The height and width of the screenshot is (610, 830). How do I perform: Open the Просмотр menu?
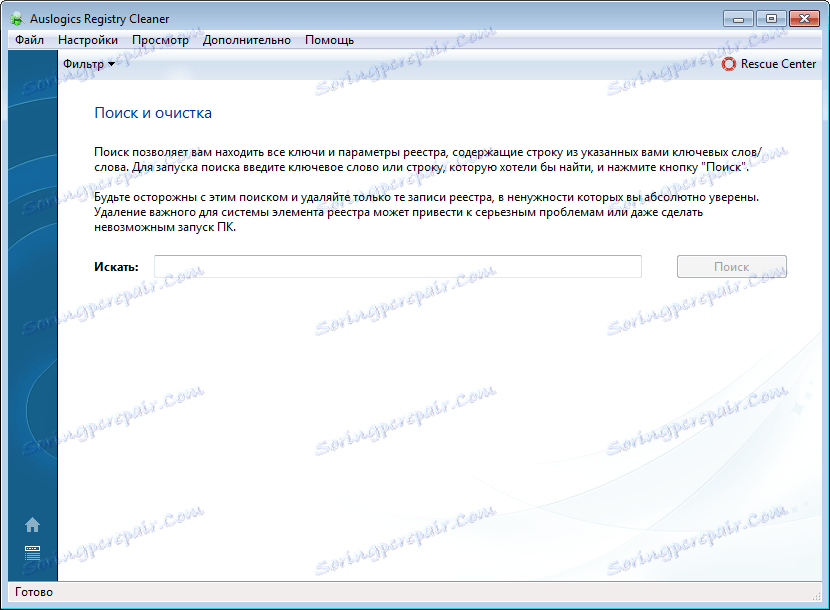click(x=160, y=40)
